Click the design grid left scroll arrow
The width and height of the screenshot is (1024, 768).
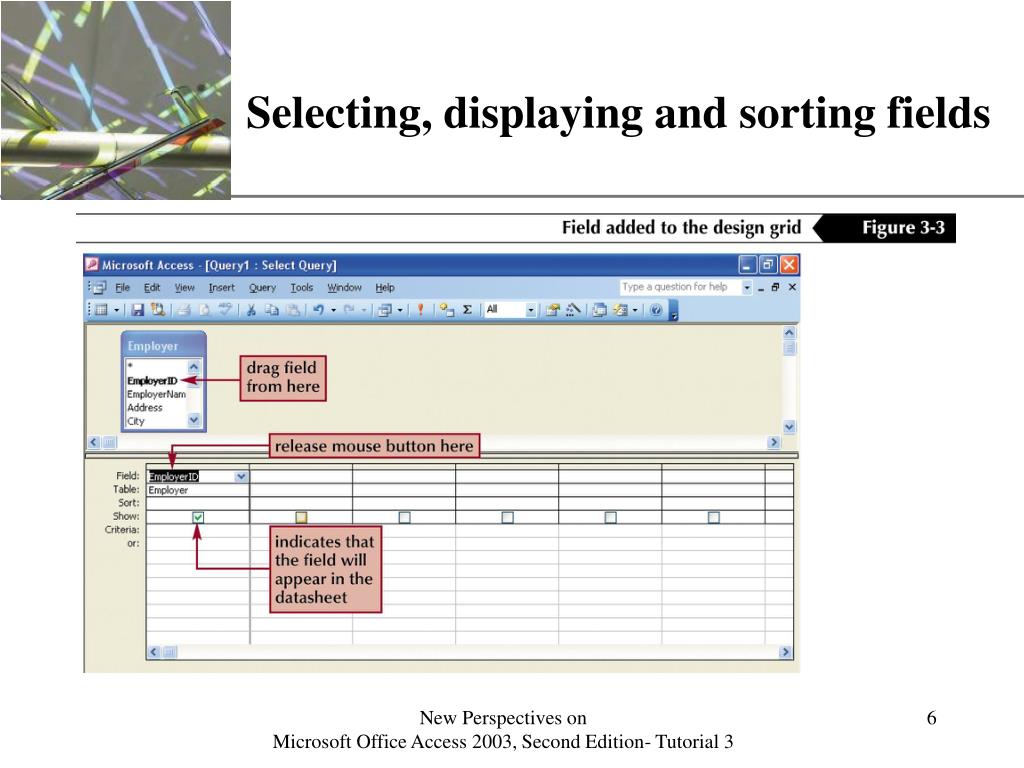coord(154,652)
